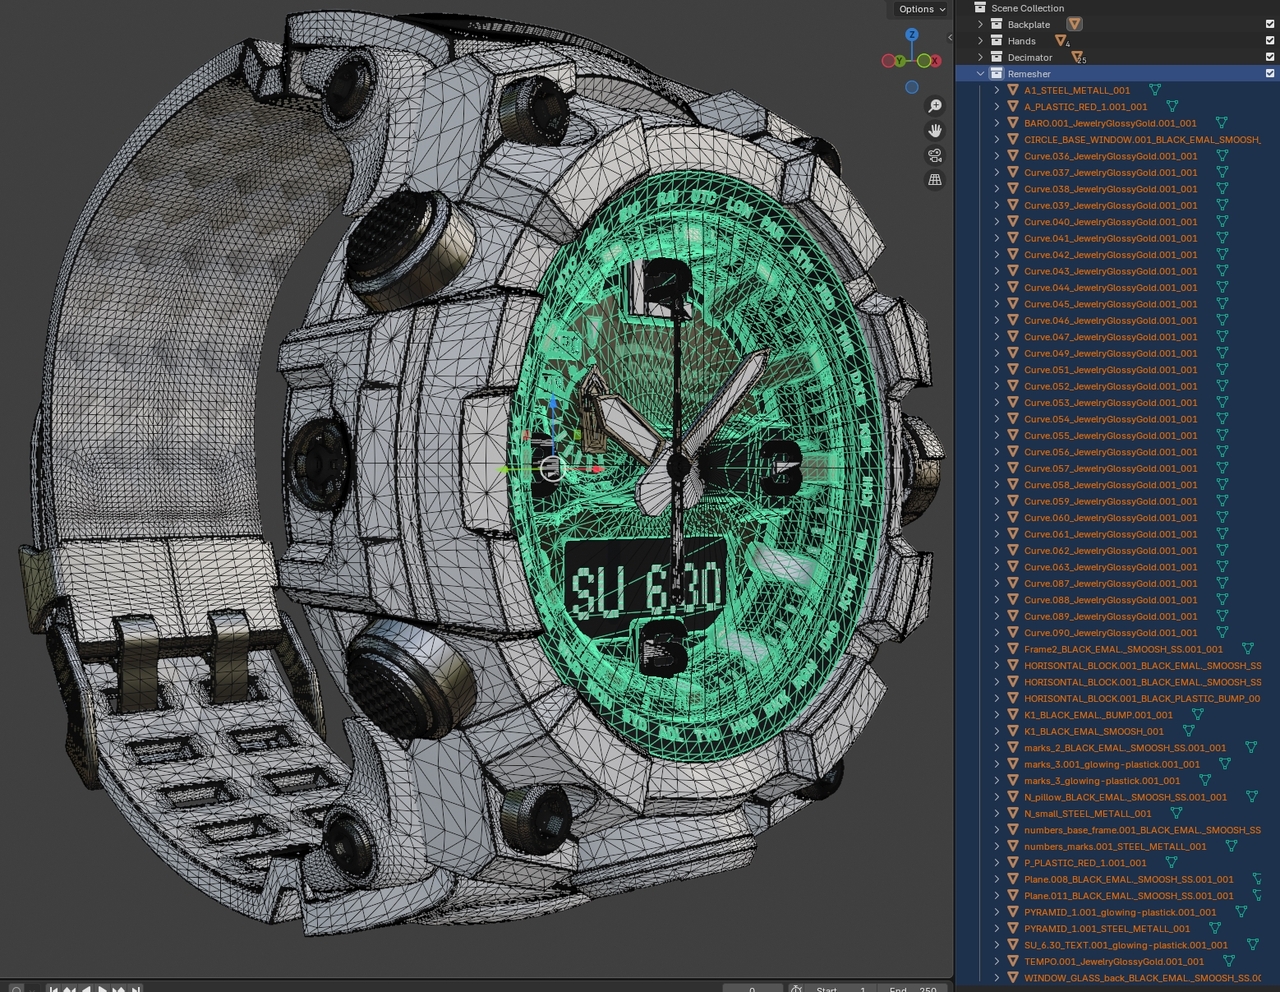Click the mesh data icon of SU_6.30_TEXT.001_glowing-plastick
1280x992 pixels.
(1252, 945)
